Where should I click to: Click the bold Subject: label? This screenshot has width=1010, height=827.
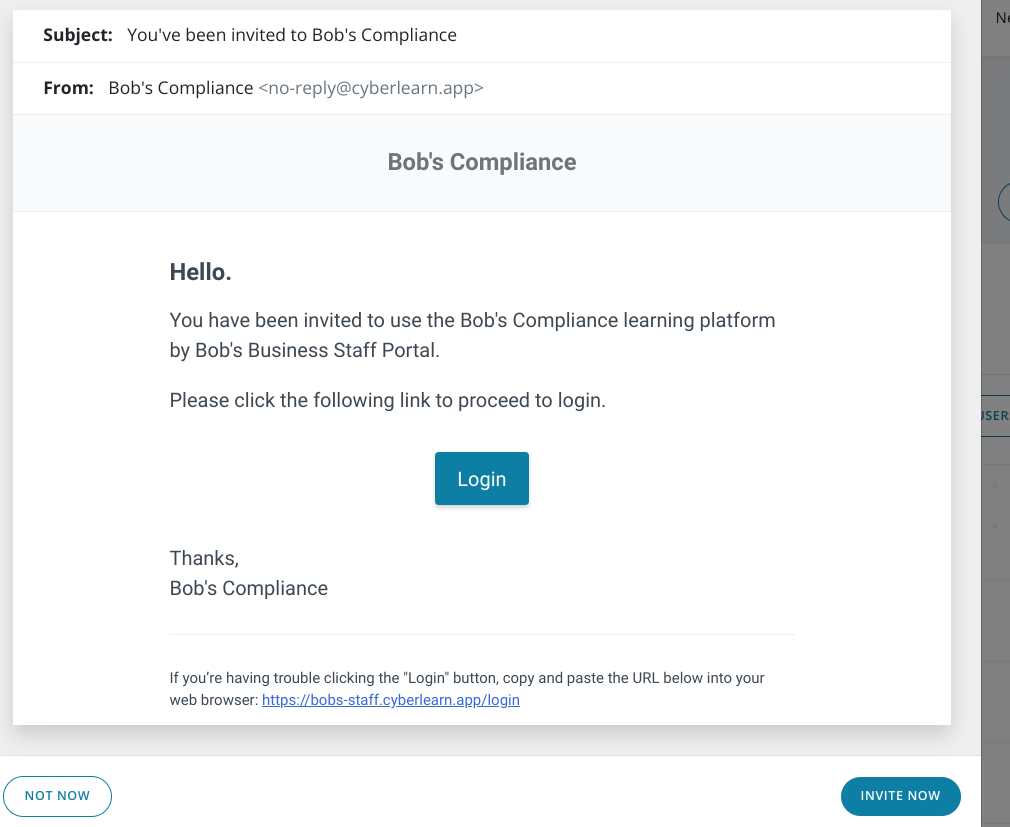[78, 35]
